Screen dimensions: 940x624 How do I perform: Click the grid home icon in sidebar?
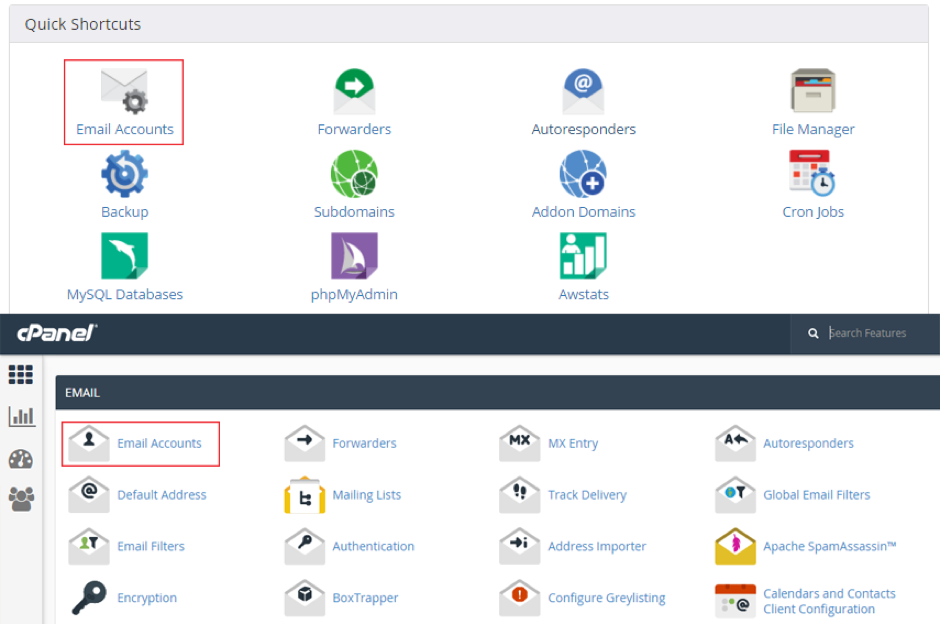pyautogui.click(x=20, y=375)
